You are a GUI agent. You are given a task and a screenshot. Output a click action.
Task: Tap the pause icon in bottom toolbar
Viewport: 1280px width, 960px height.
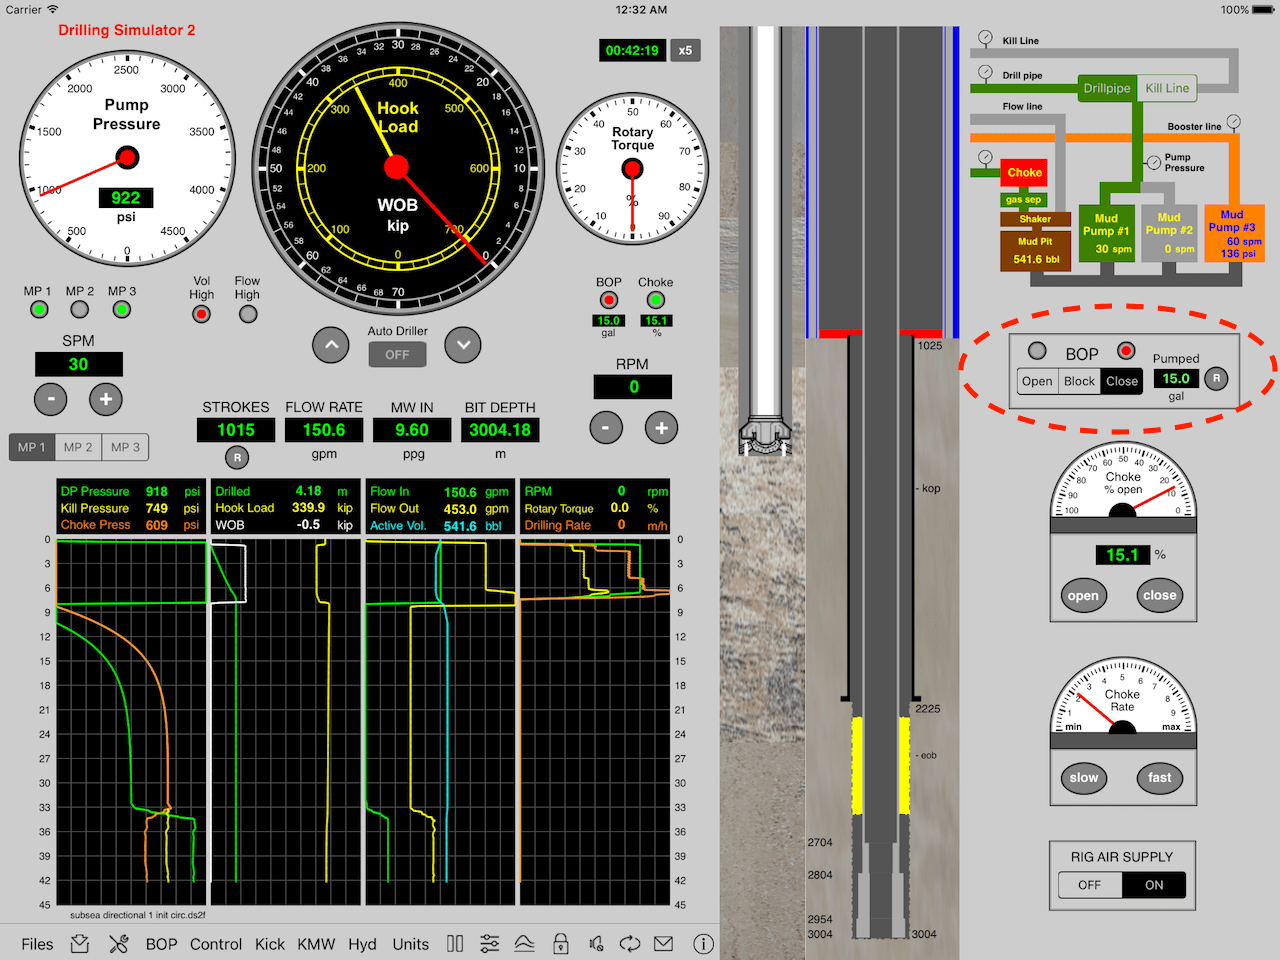click(x=455, y=944)
